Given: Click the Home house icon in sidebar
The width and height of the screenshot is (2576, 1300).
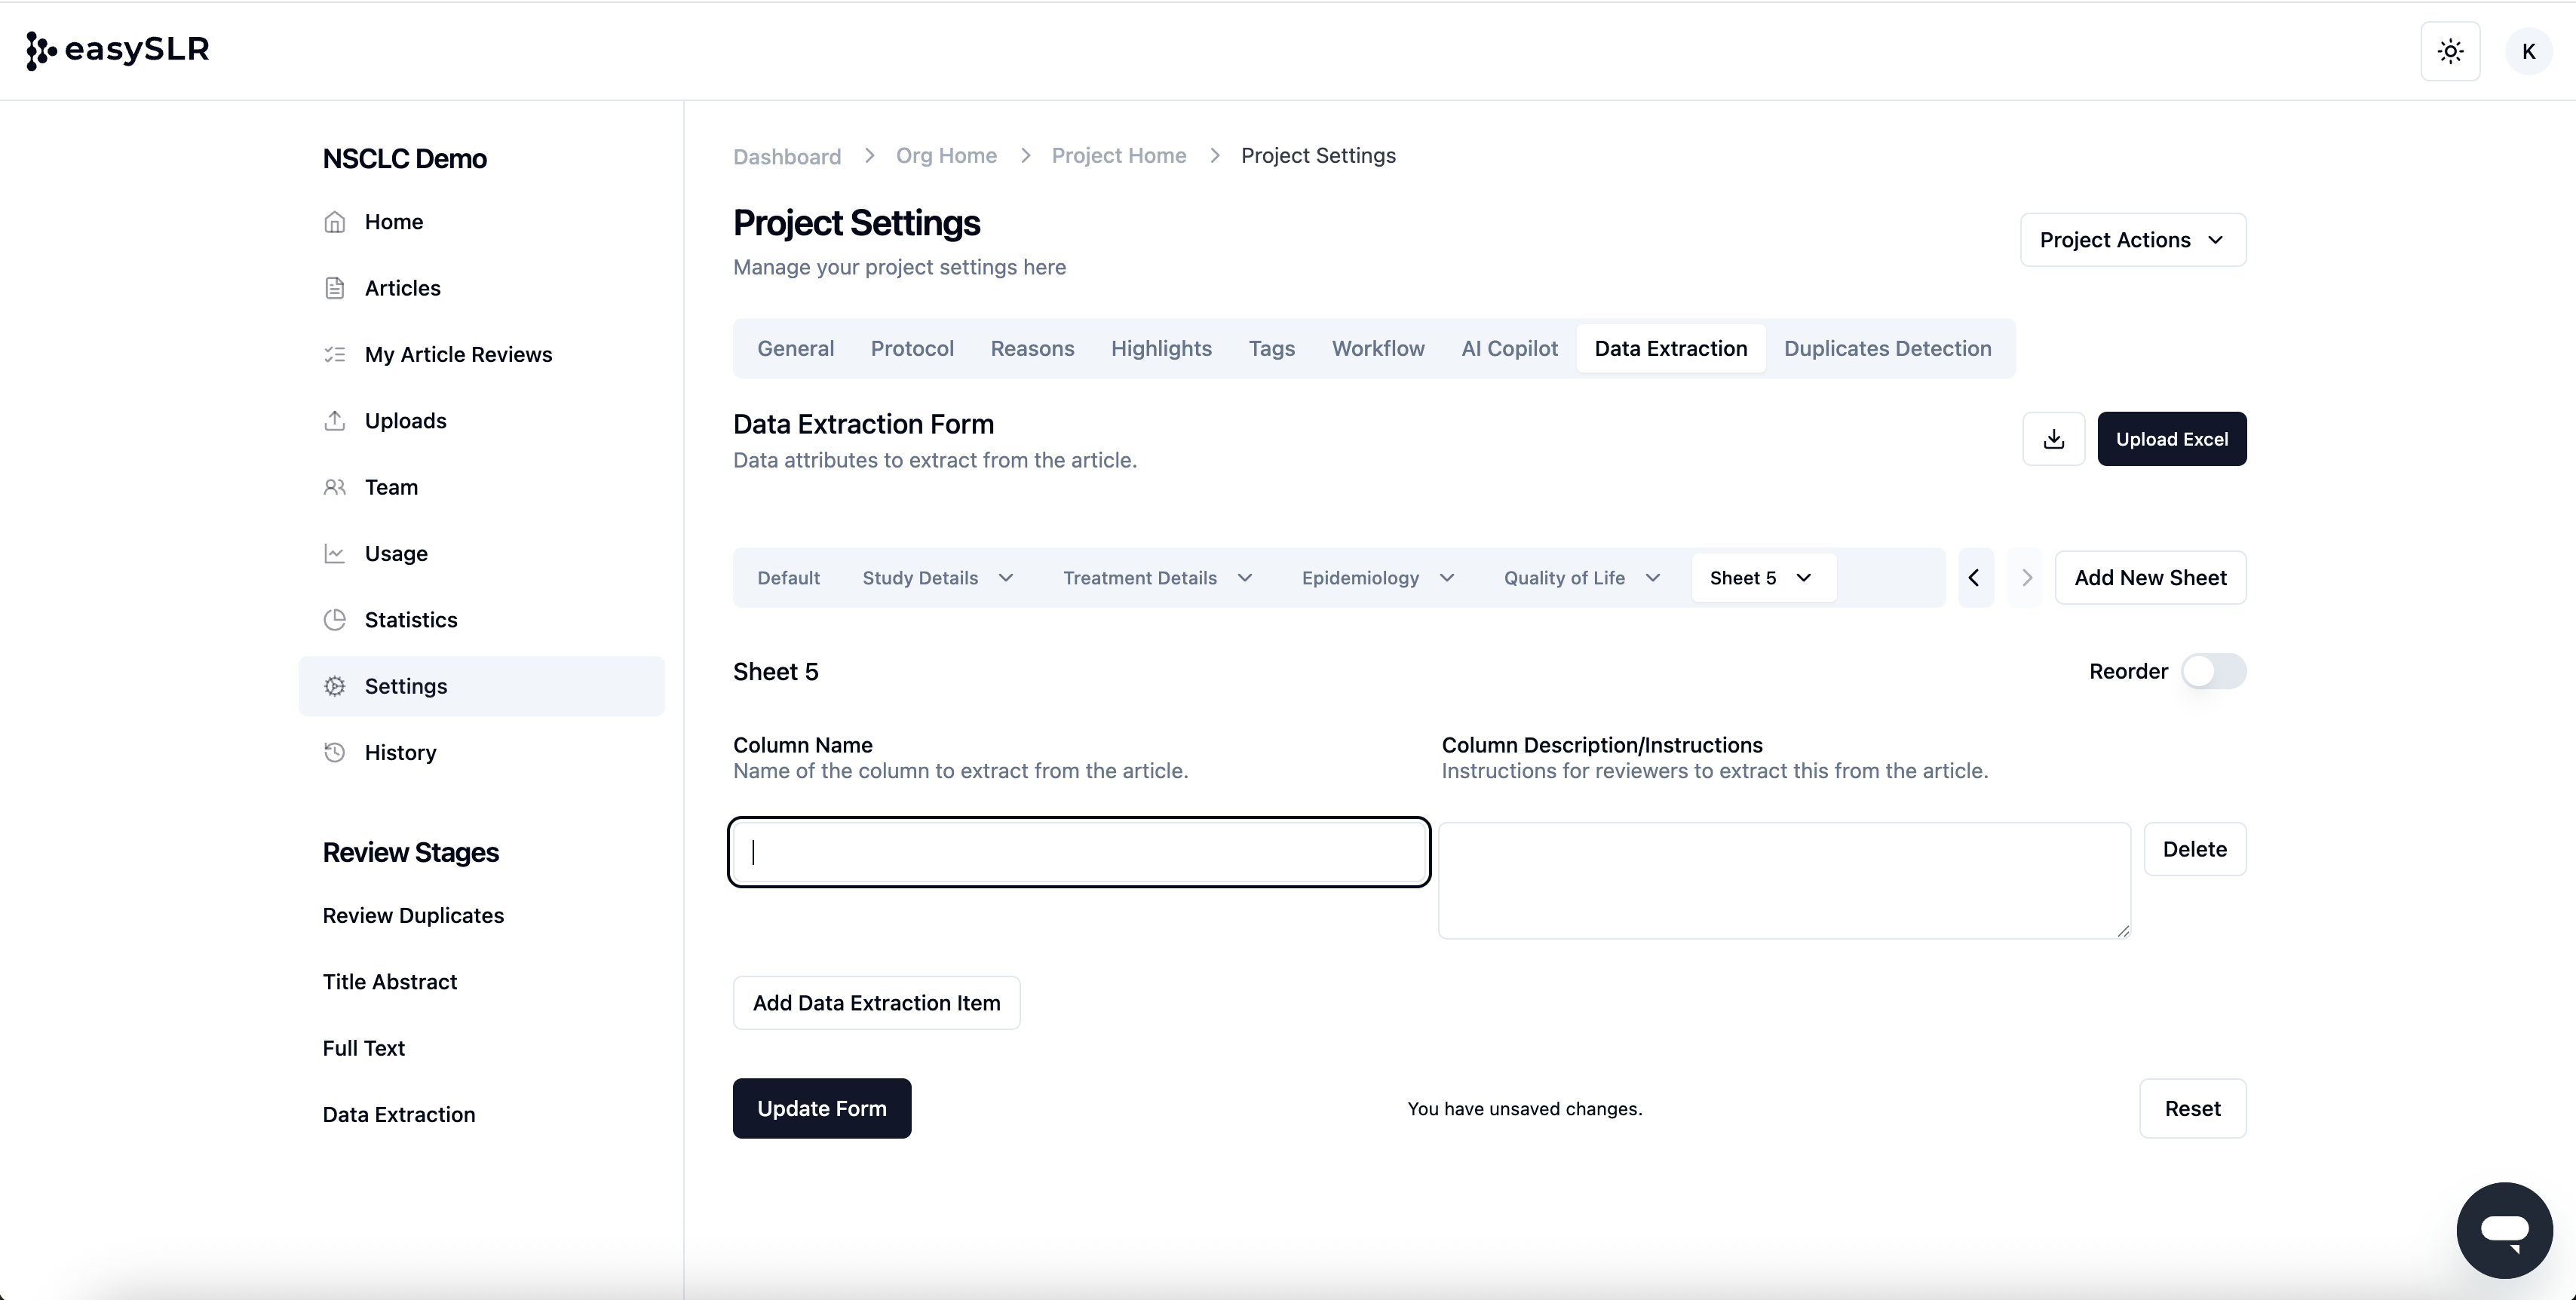Looking at the screenshot, I should (335, 222).
